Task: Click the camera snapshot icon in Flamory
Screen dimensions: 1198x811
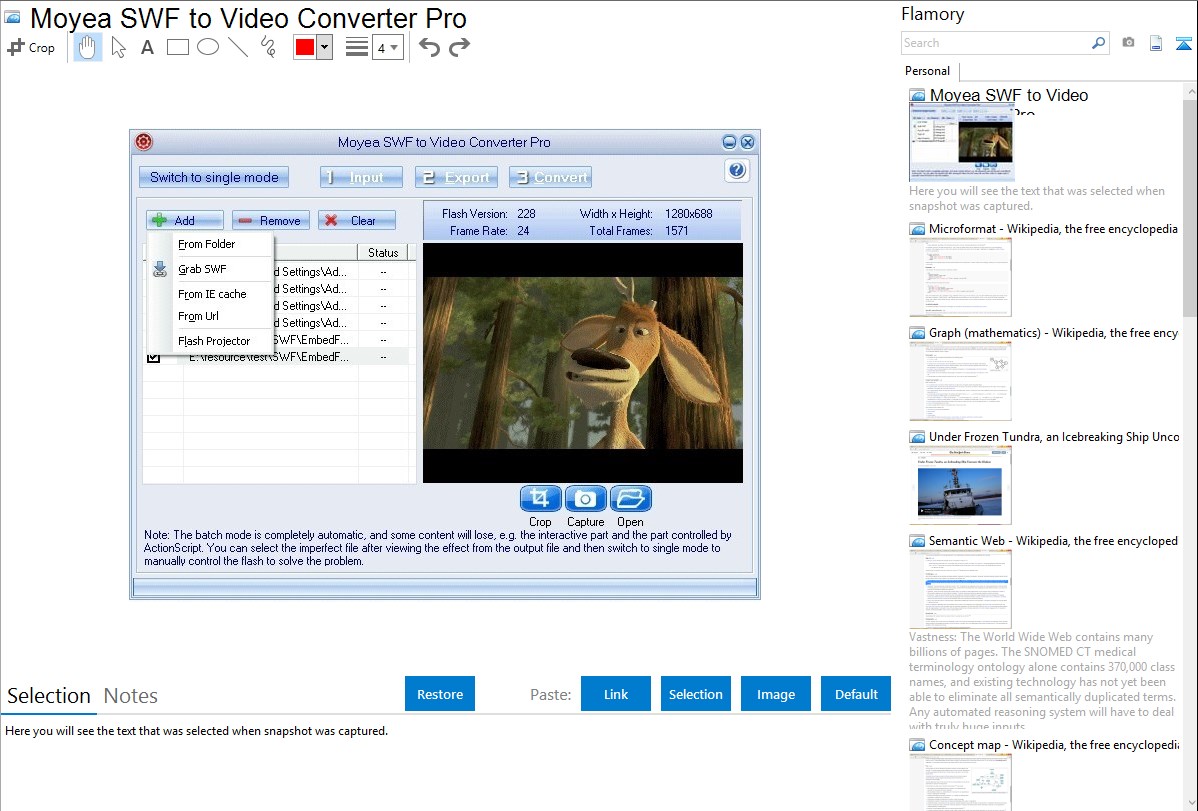Action: (1128, 43)
